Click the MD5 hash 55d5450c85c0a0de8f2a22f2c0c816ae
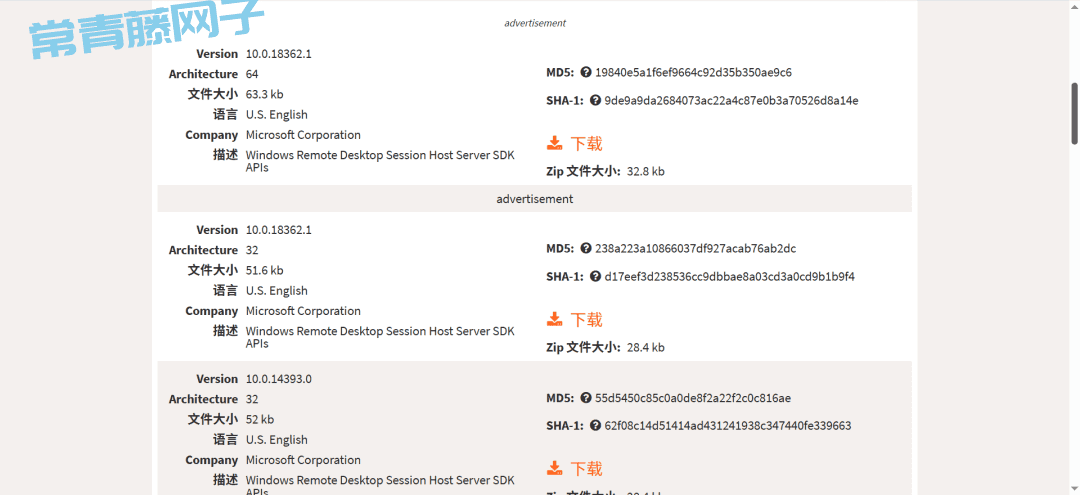Screen dimensions: 1080x495 (x=693, y=398)
